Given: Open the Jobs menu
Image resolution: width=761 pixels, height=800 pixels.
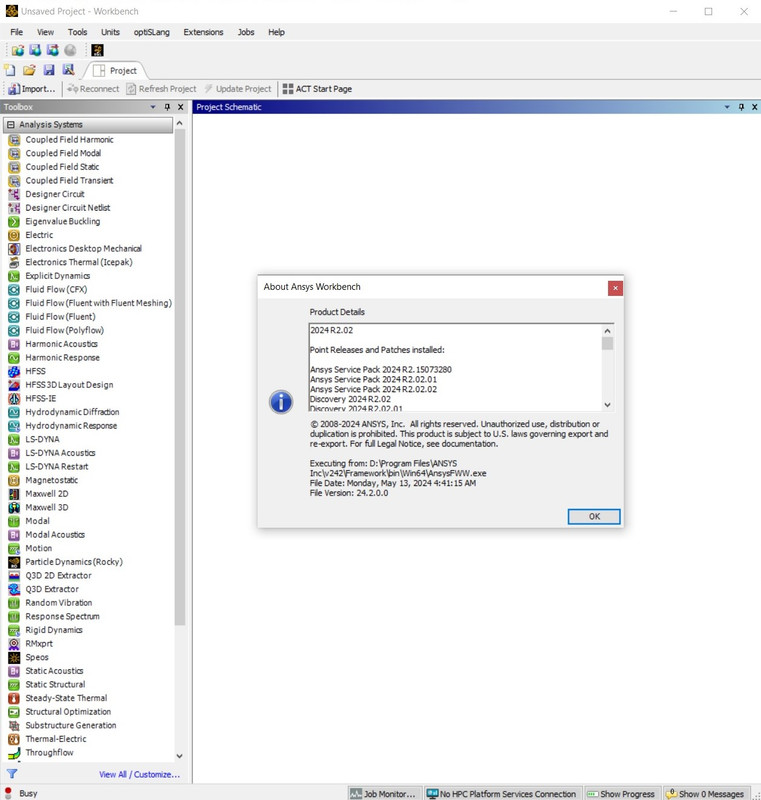Looking at the screenshot, I should pos(246,32).
